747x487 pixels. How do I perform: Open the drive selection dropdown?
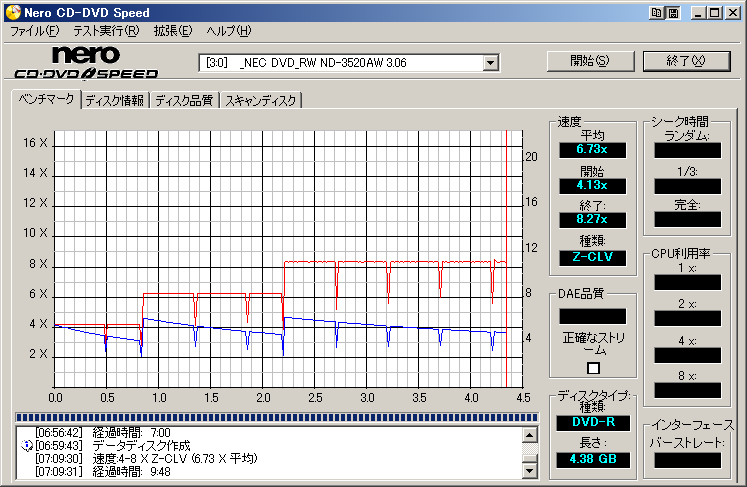click(490, 63)
